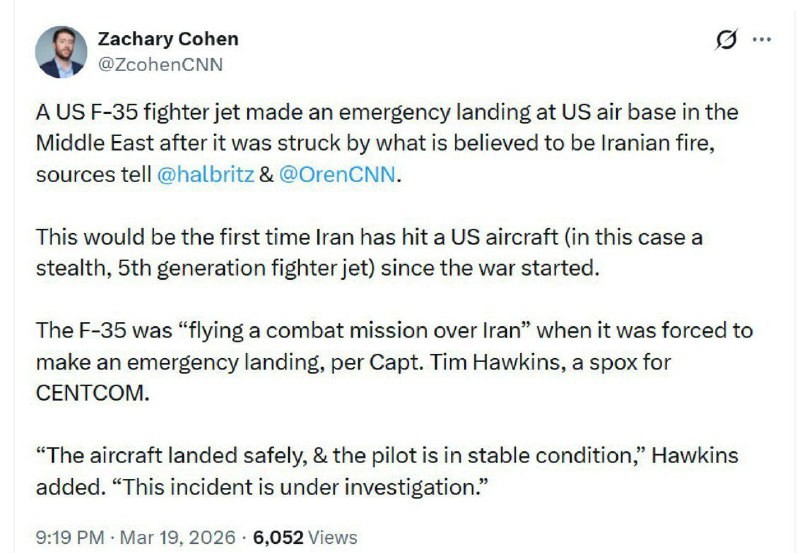Open the @ZcohenCNN handle link
The height and width of the screenshot is (553, 800).
160,65
